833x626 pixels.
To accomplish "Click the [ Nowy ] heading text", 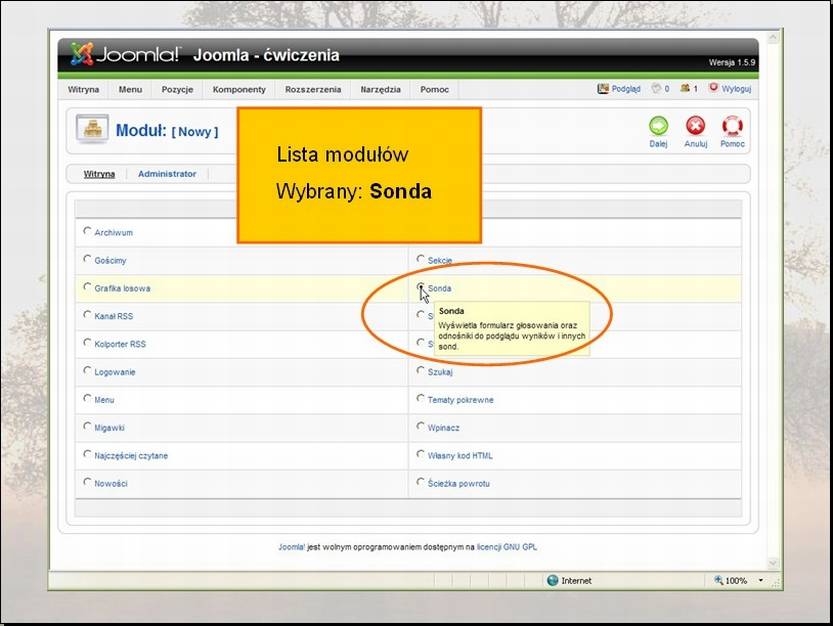I will point(194,132).
